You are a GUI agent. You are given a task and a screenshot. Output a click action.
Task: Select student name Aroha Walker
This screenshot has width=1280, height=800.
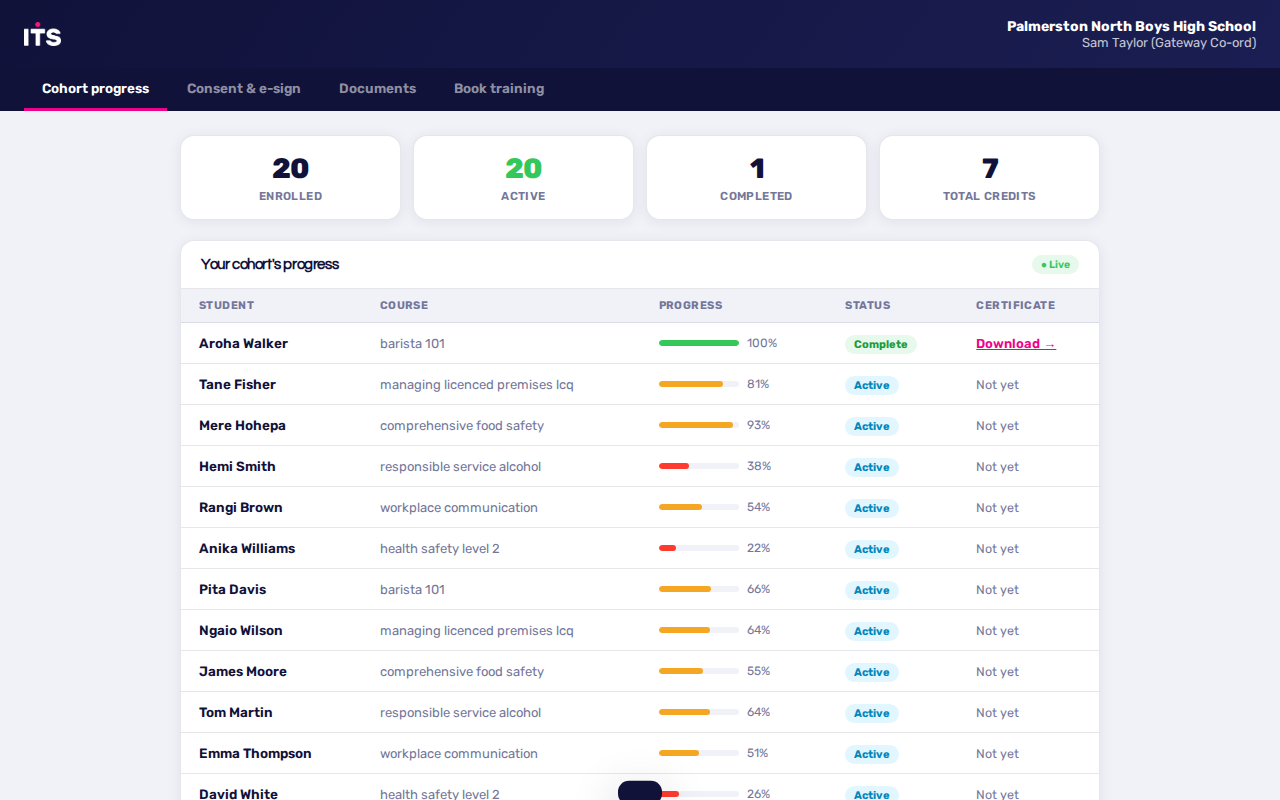coord(243,344)
